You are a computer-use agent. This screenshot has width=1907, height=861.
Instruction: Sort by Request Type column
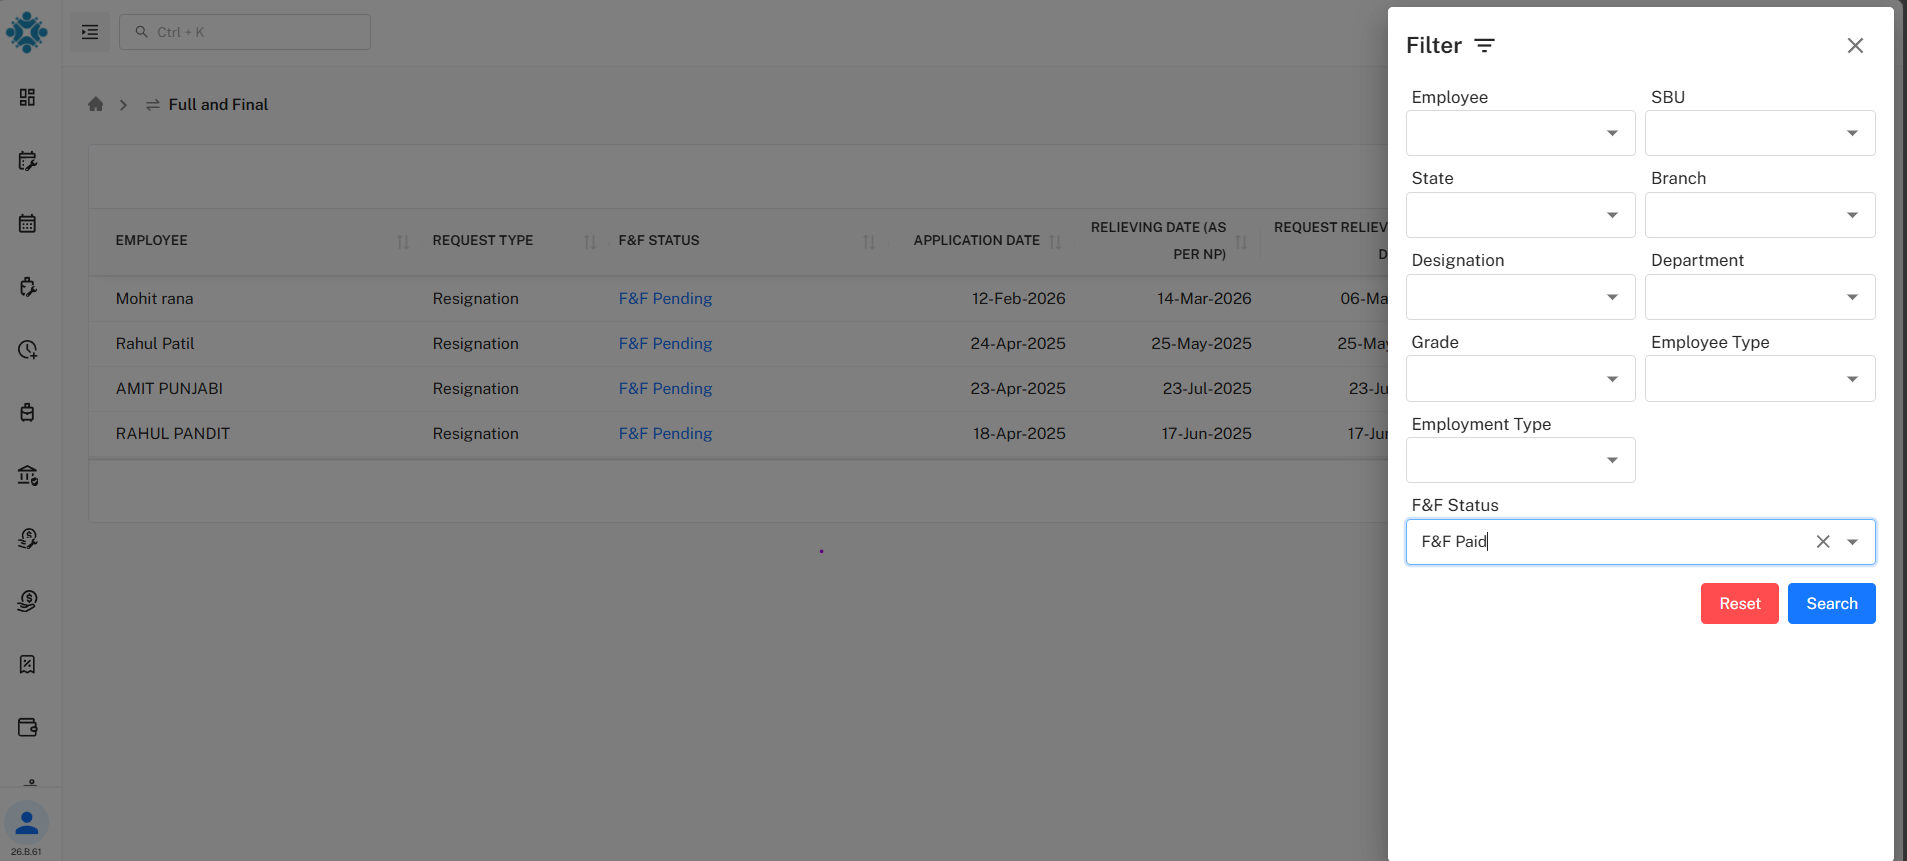pyautogui.click(x=590, y=241)
